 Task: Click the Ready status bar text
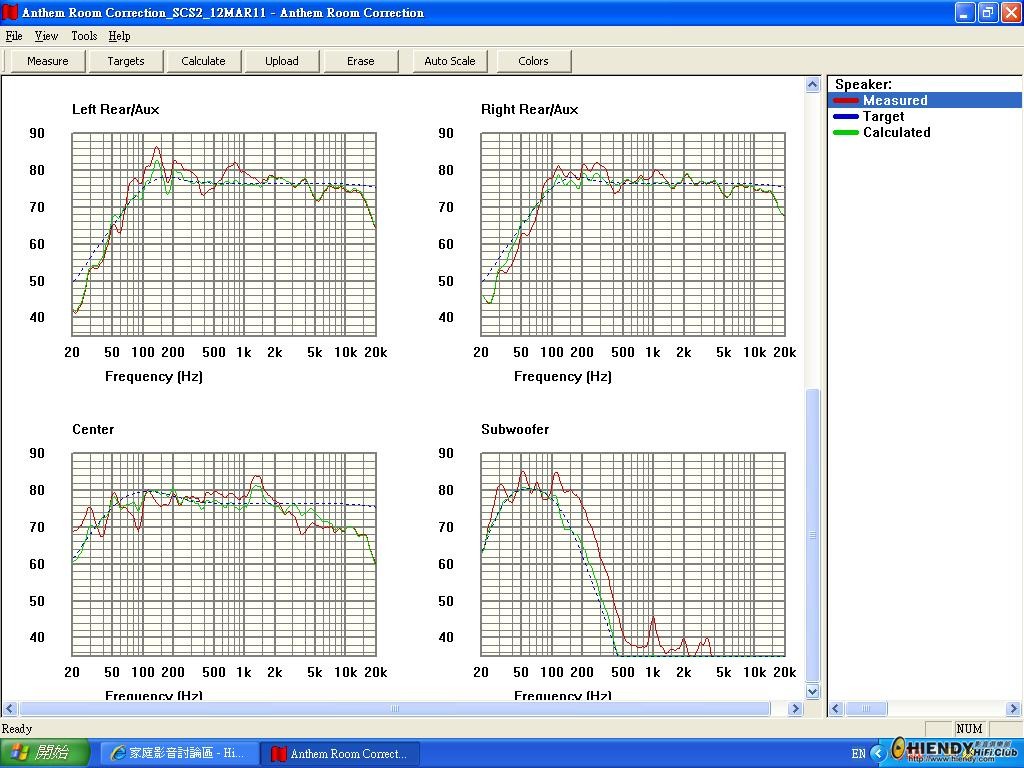[x=17, y=729]
